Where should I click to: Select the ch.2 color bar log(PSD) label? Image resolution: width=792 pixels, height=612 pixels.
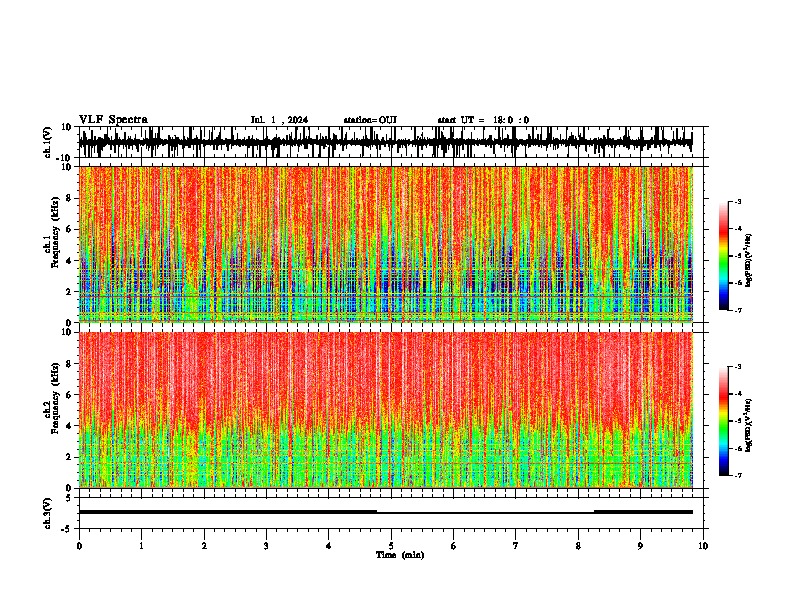tap(748, 425)
